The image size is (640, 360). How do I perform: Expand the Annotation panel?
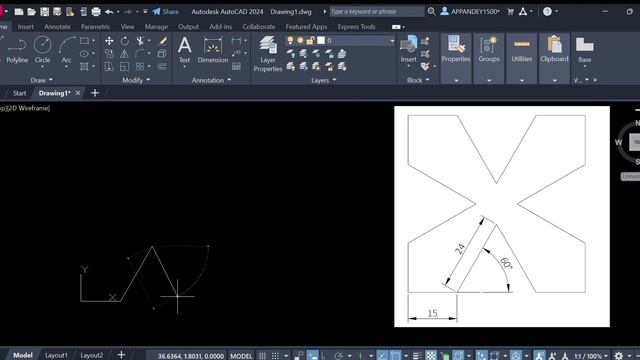pyautogui.click(x=211, y=80)
